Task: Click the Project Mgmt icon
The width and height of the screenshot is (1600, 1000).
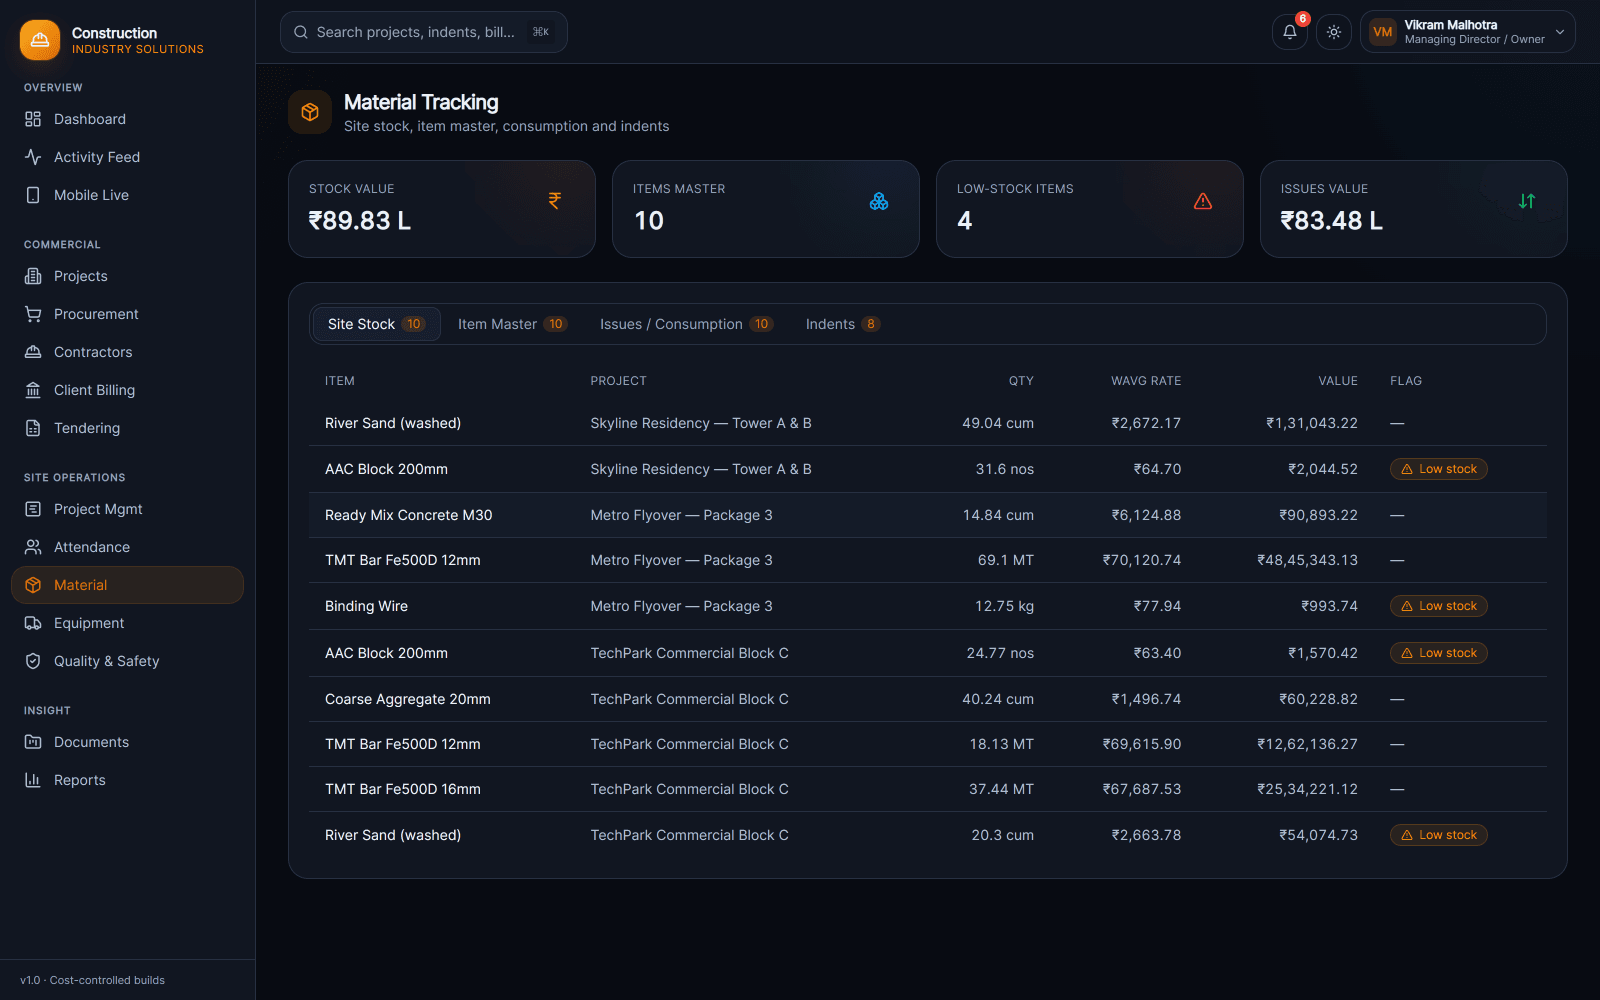Action: pos(33,509)
